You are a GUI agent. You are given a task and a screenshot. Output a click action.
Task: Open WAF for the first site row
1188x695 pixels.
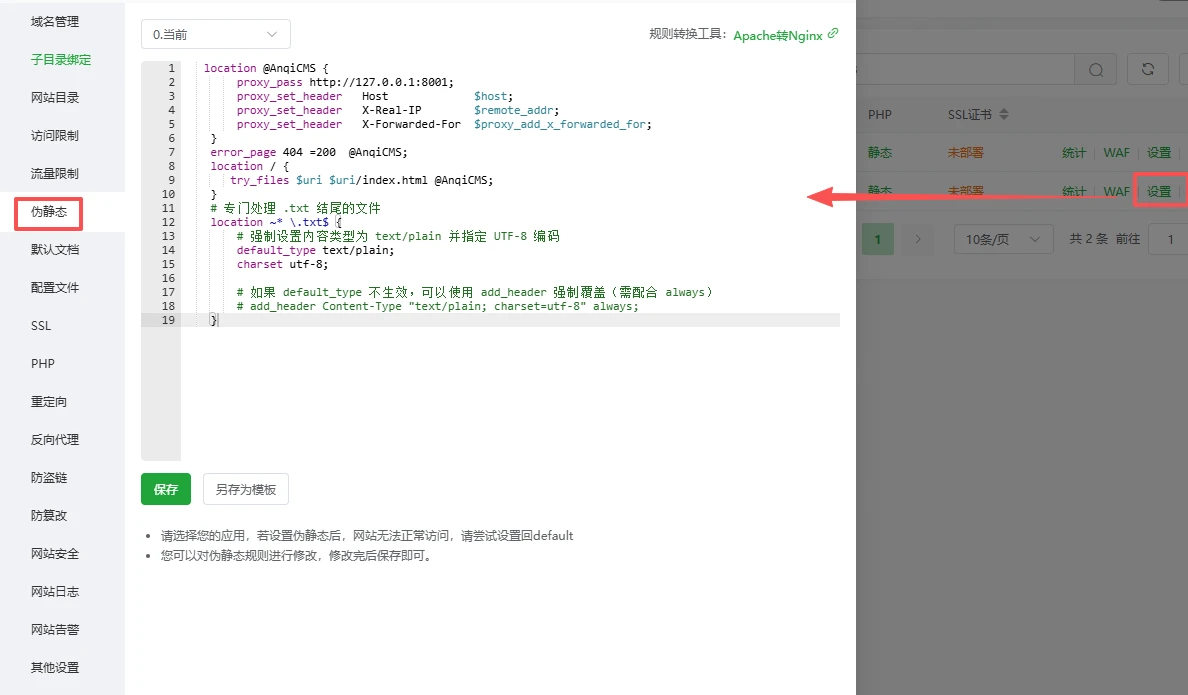pos(1116,153)
